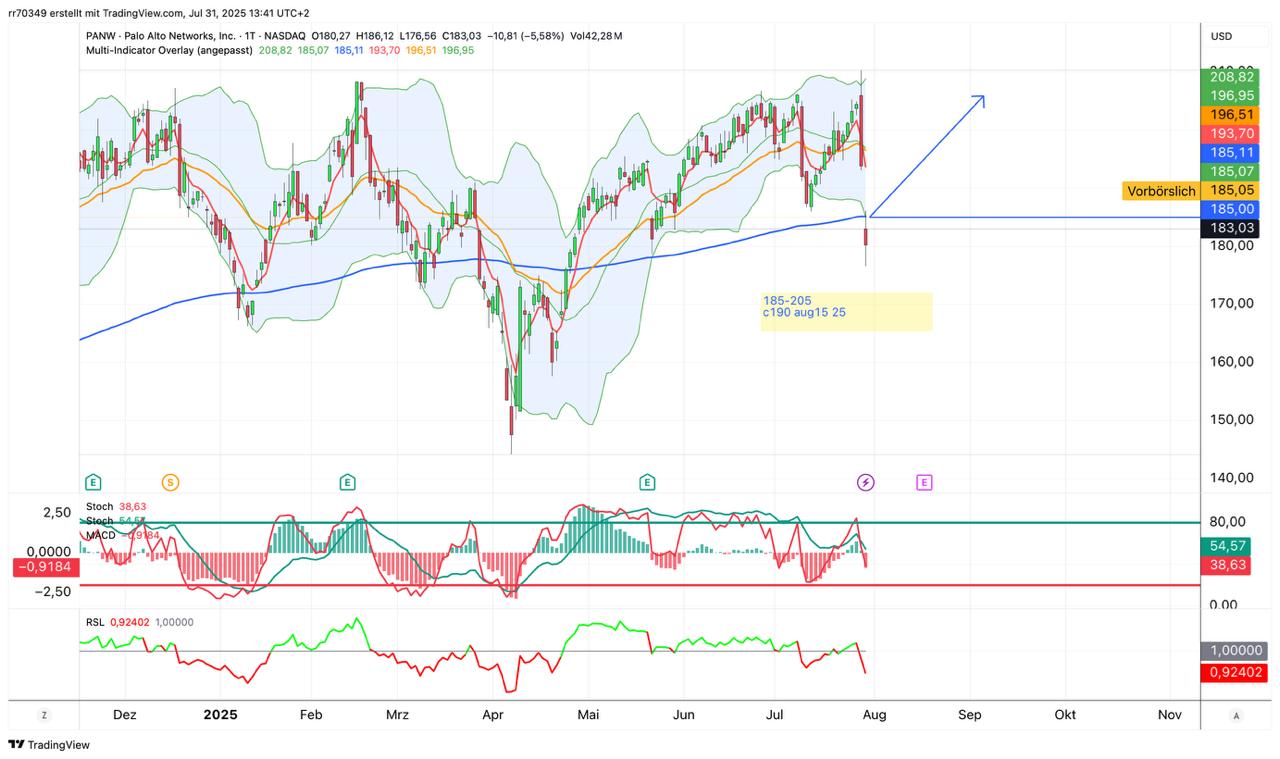
Task: Select the yellow note with 185-205 text
Action: click(846, 311)
